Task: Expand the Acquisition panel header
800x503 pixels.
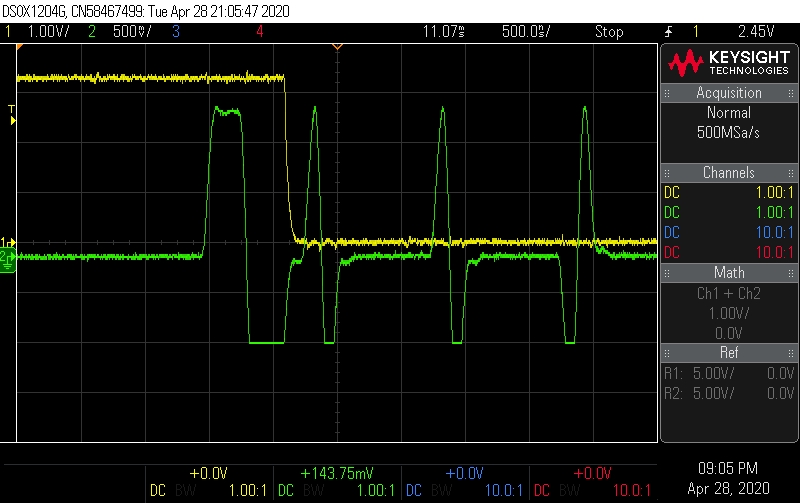Action: pyautogui.click(x=729, y=93)
